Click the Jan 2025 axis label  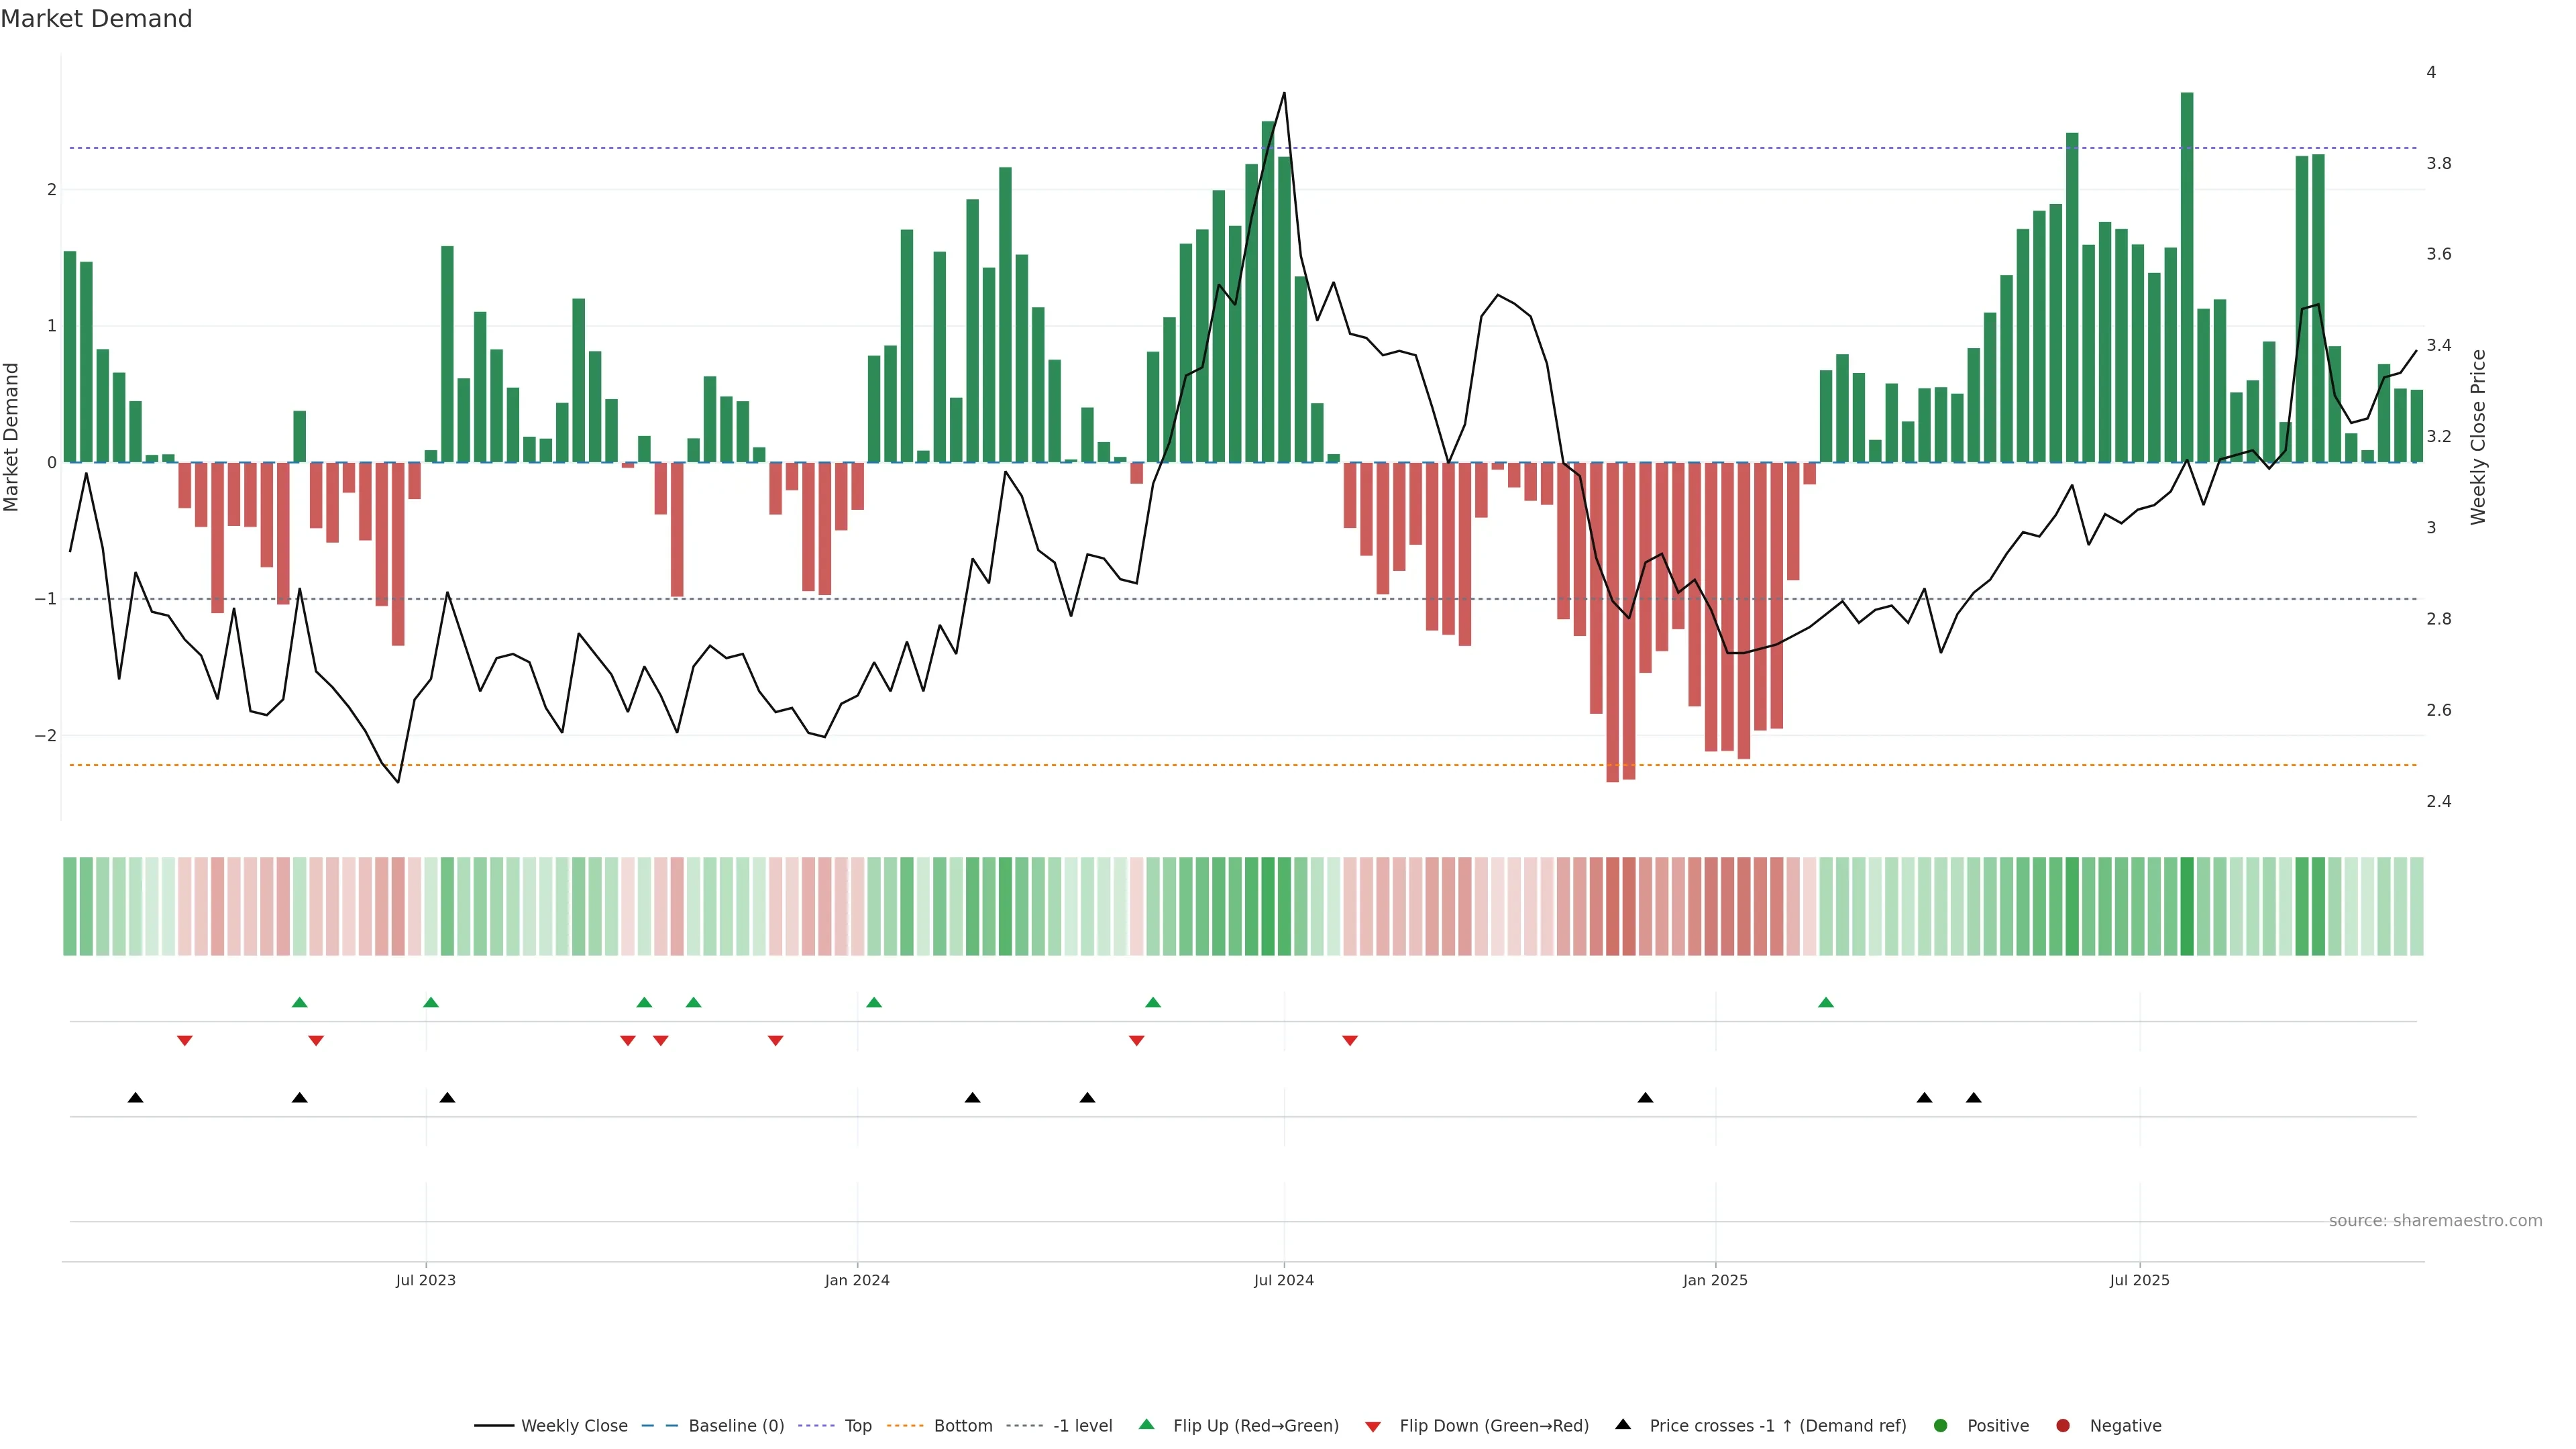[1715, 1281]
